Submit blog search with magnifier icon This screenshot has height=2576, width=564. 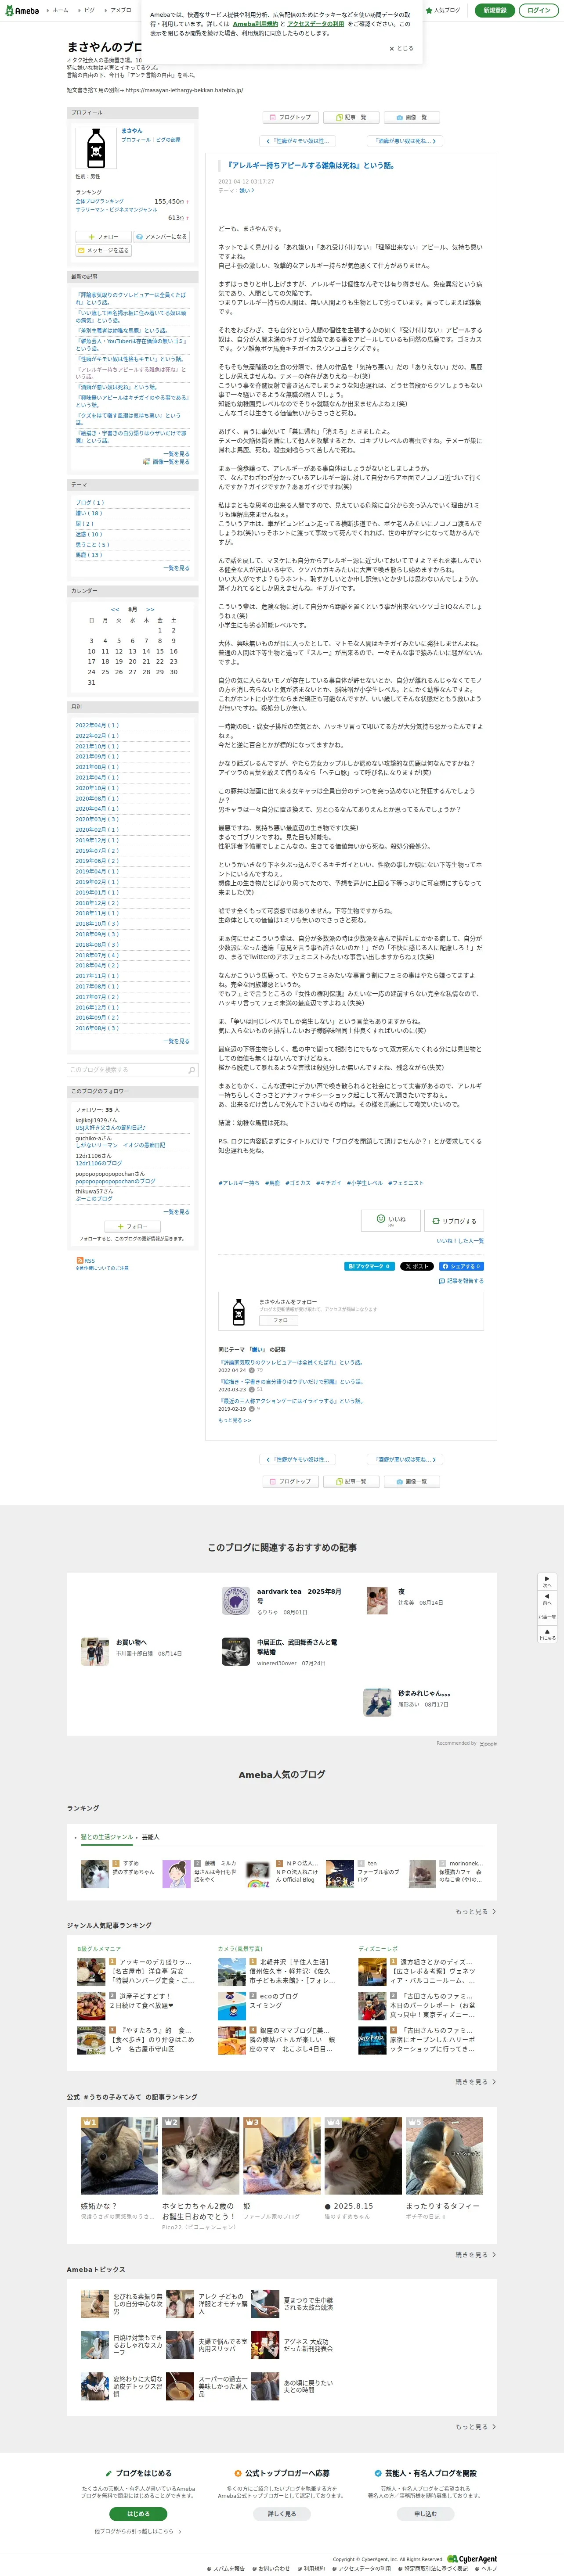(192, 1069)
